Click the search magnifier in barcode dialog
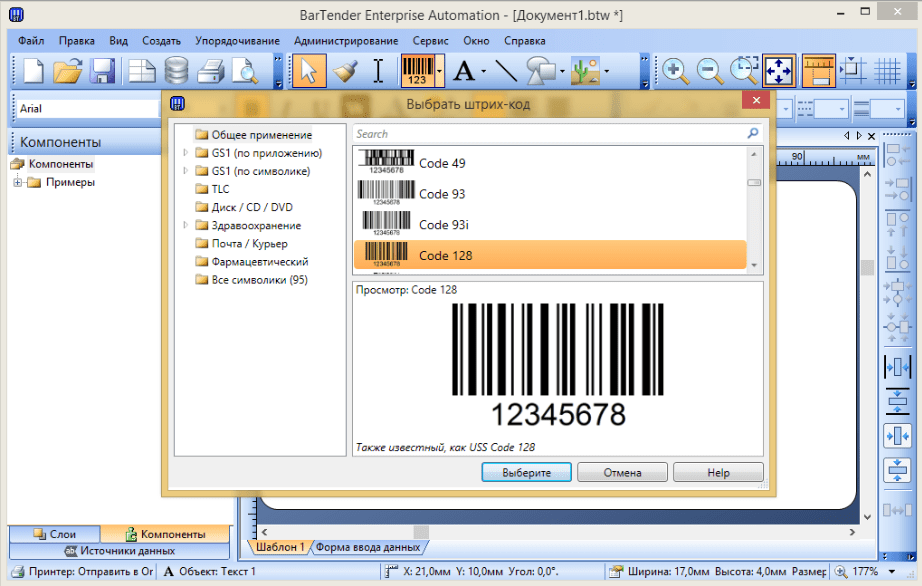The height and width of the screenshot is (586, 922). (x=752, y=133)
